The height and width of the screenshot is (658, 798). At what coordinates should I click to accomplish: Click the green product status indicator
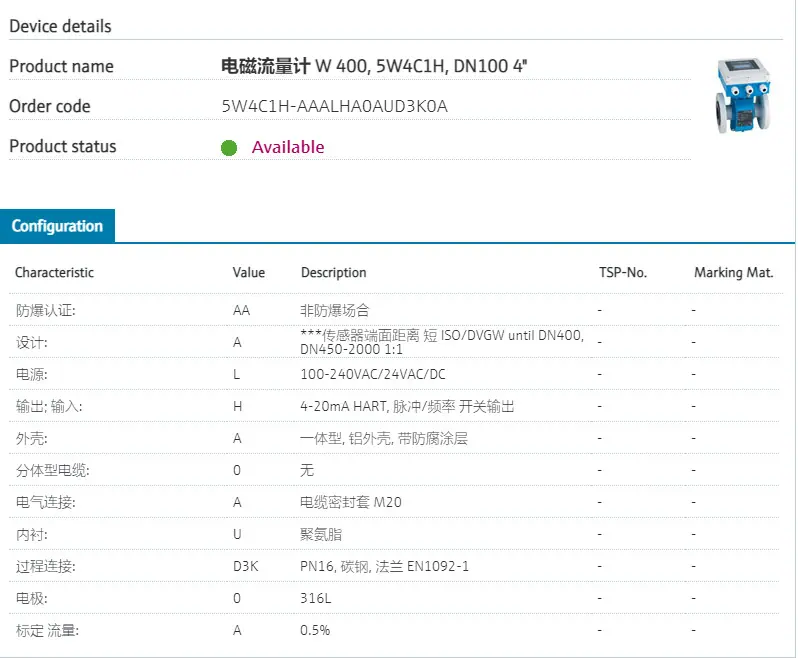229,148
